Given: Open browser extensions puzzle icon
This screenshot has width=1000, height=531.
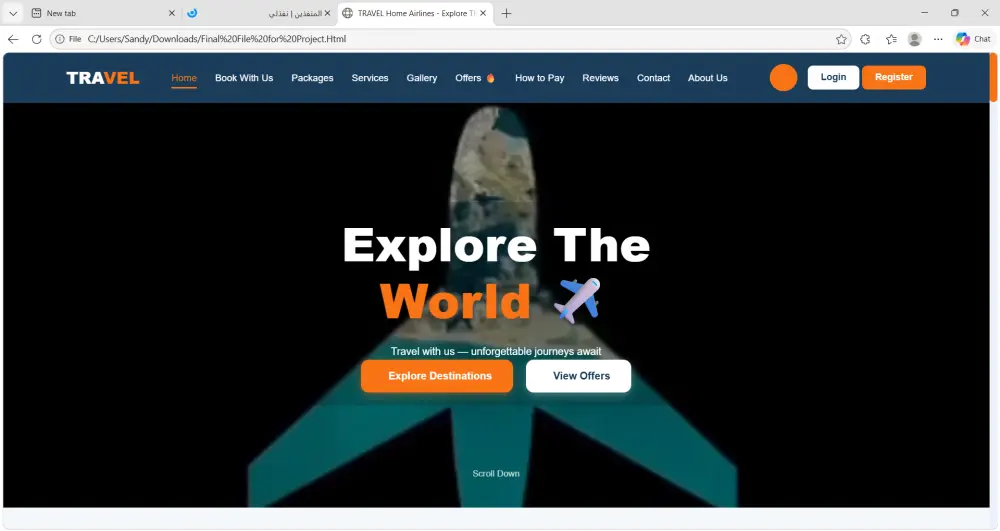Looking at the screenshot, I should tap(865, 39).
